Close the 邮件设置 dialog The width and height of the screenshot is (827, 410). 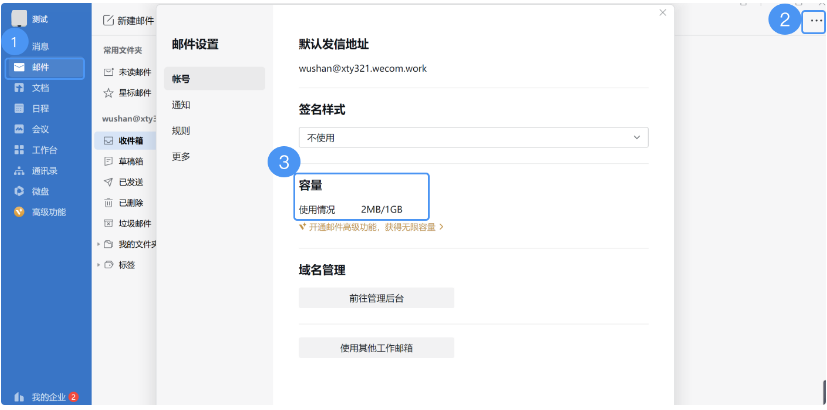[662, 13]
